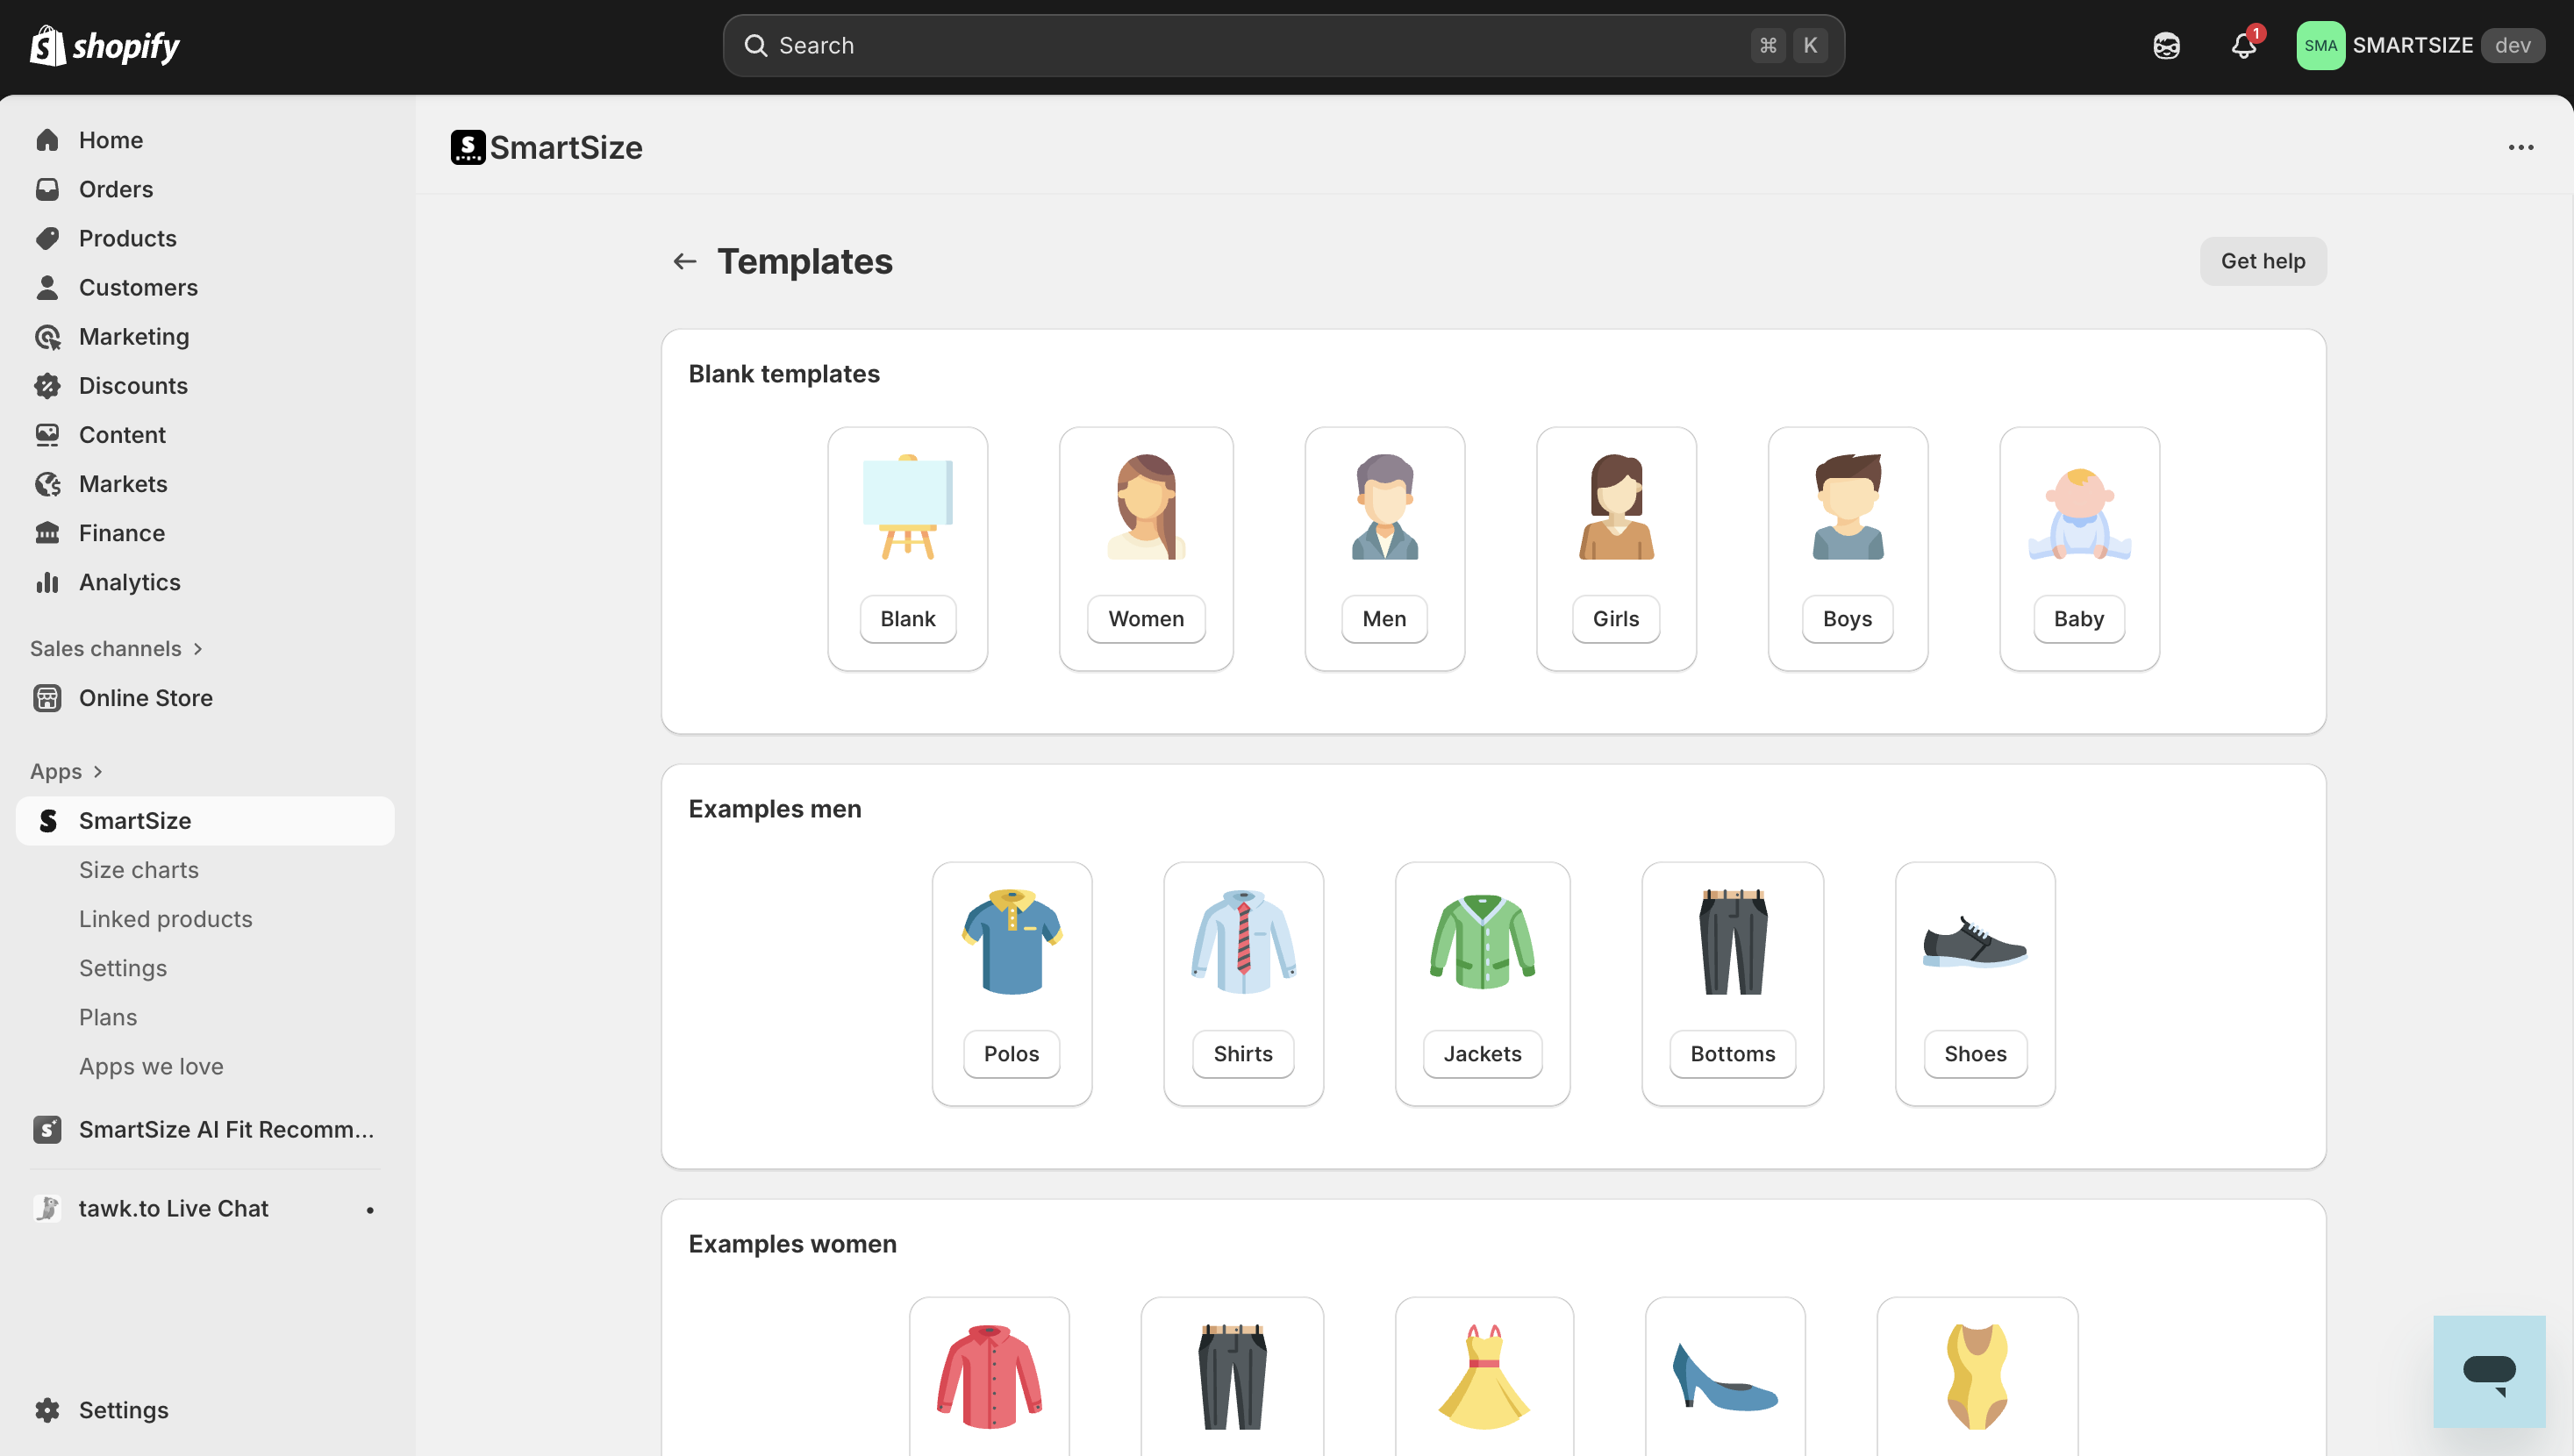Click the Get help button
The width and height of the screenshot is (2574, 1456).
(x=2262, y=262)
